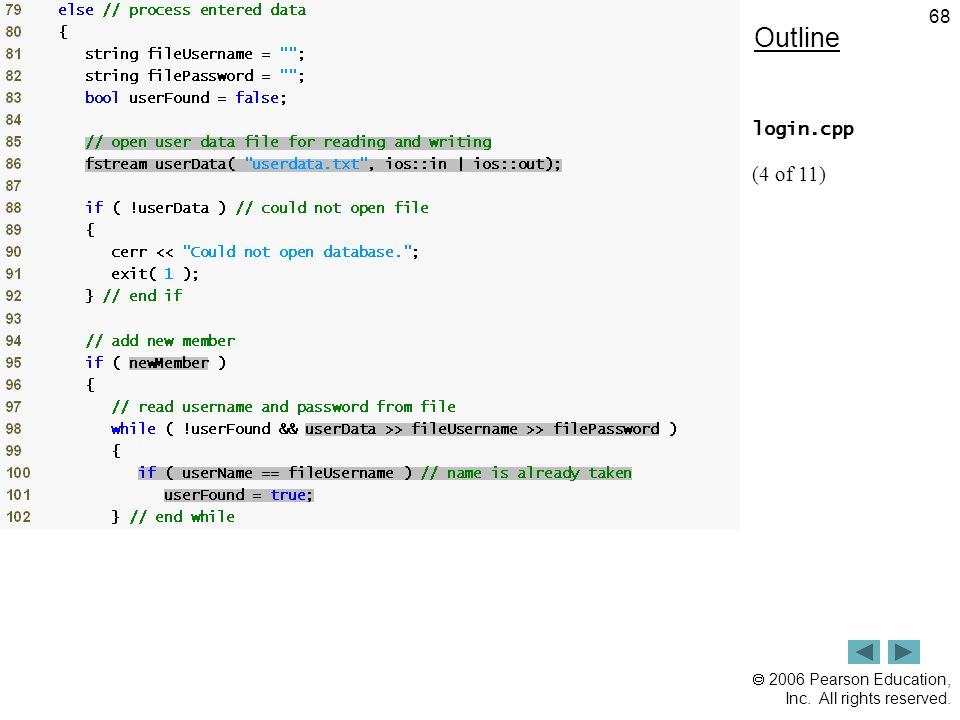Click line number 98
The width and height of the screenshot is (960, 720).
click(13, 429)
